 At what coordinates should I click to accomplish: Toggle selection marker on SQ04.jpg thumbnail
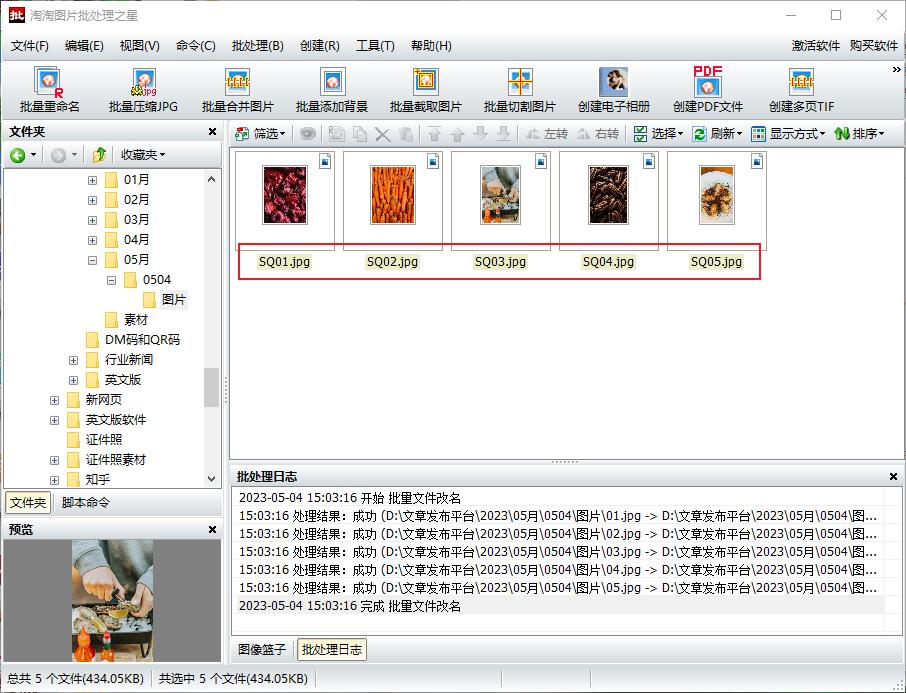click(650, 159)
